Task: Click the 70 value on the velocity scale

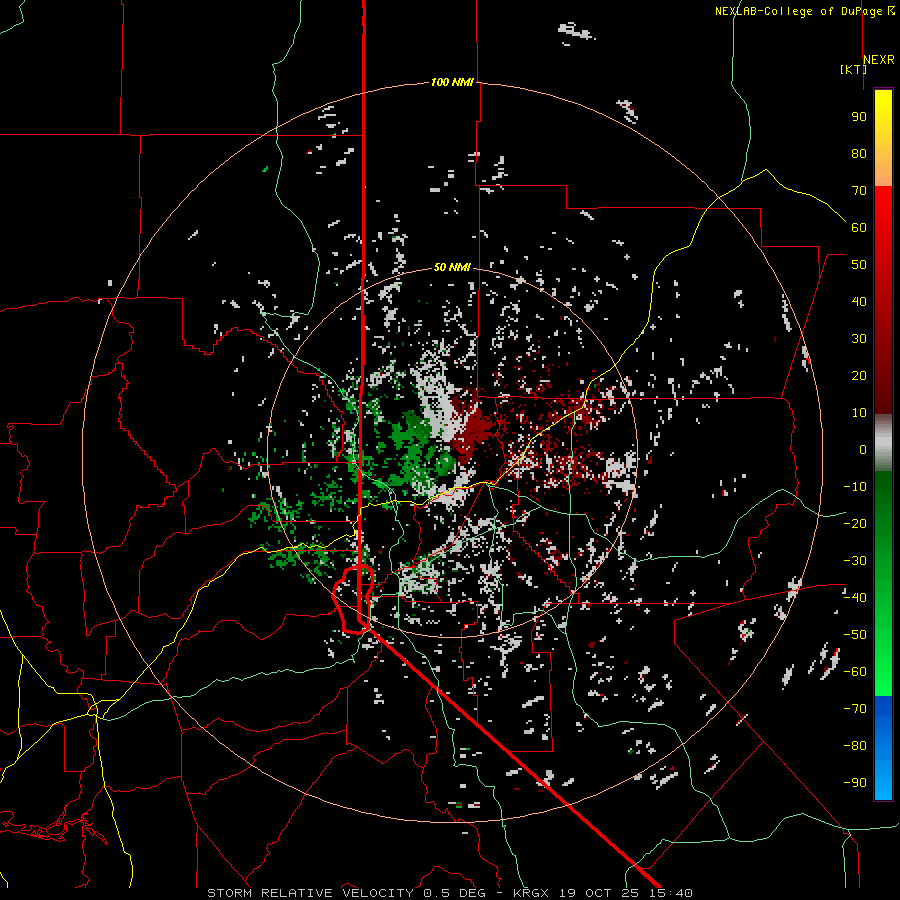Action: [859, 191]
